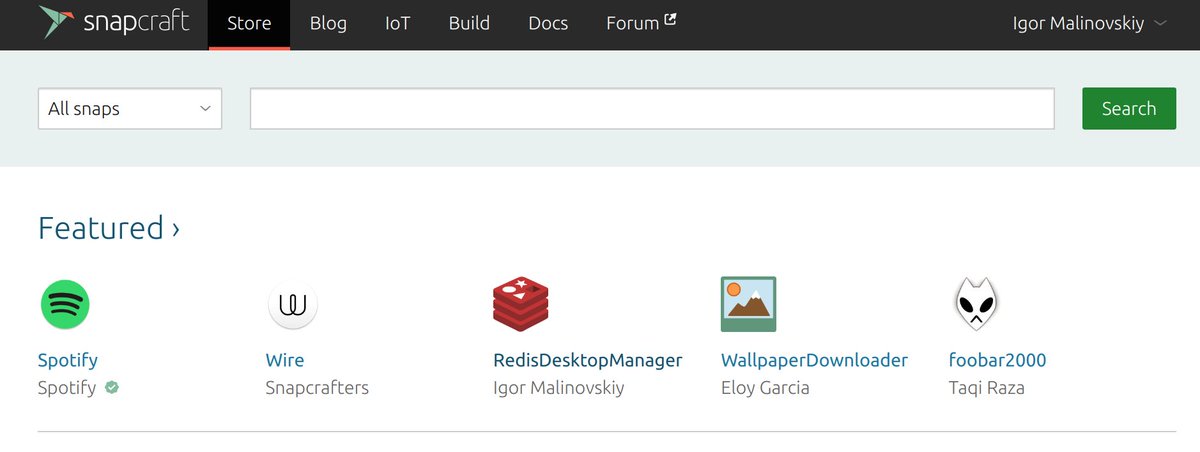Click the Snapcrafters publisher name
Viewport: 1200px width, 452px height.
(x=317, y=388)
